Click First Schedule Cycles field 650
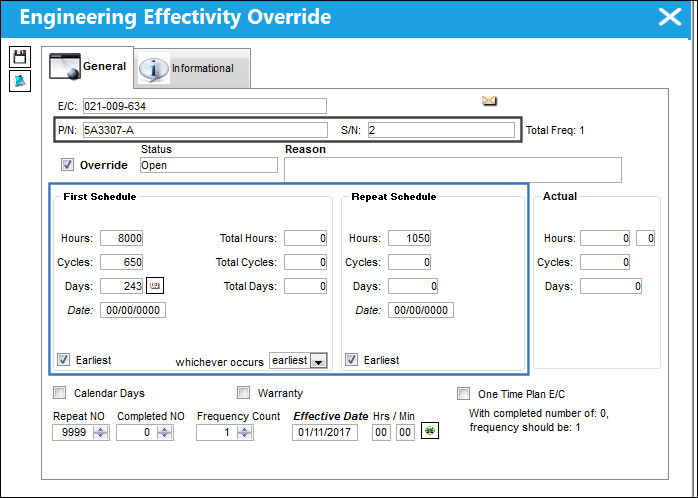The height and width of the screenshot is (498, 698). 122,262
